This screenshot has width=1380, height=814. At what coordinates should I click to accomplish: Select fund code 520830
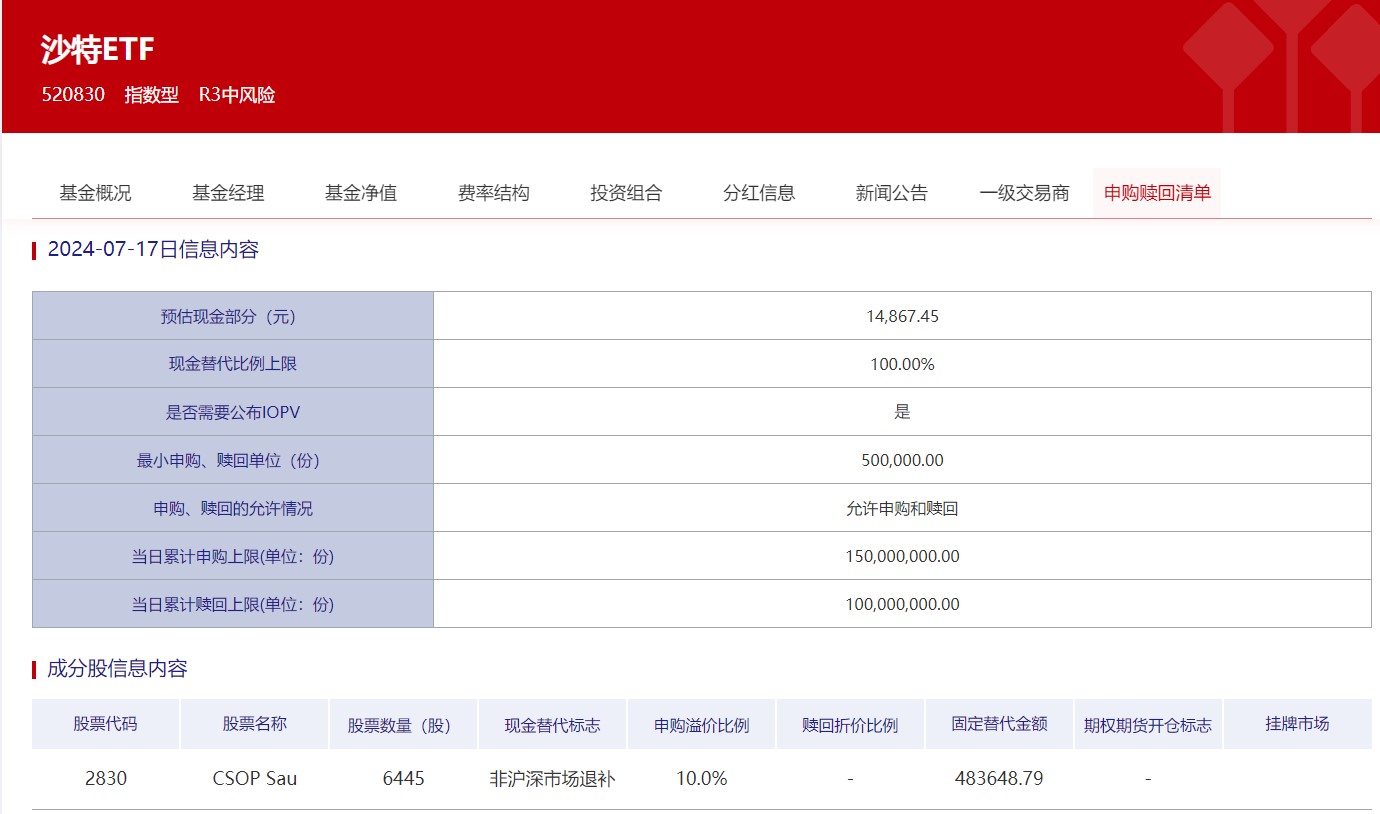click(73, 95)
